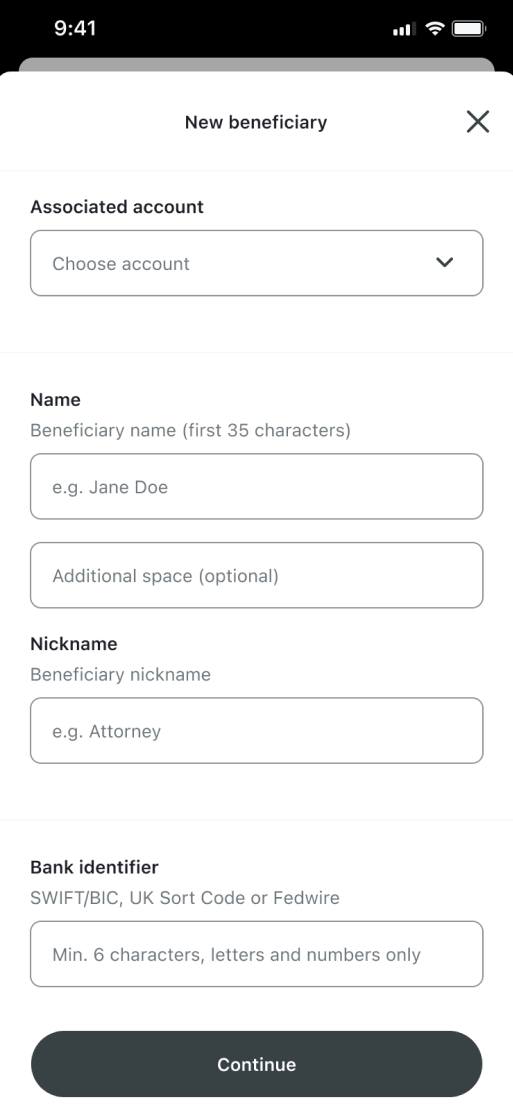Select the Additional space (optional) field
Screen dimensions: 513x1119
[x=256, y=575]
